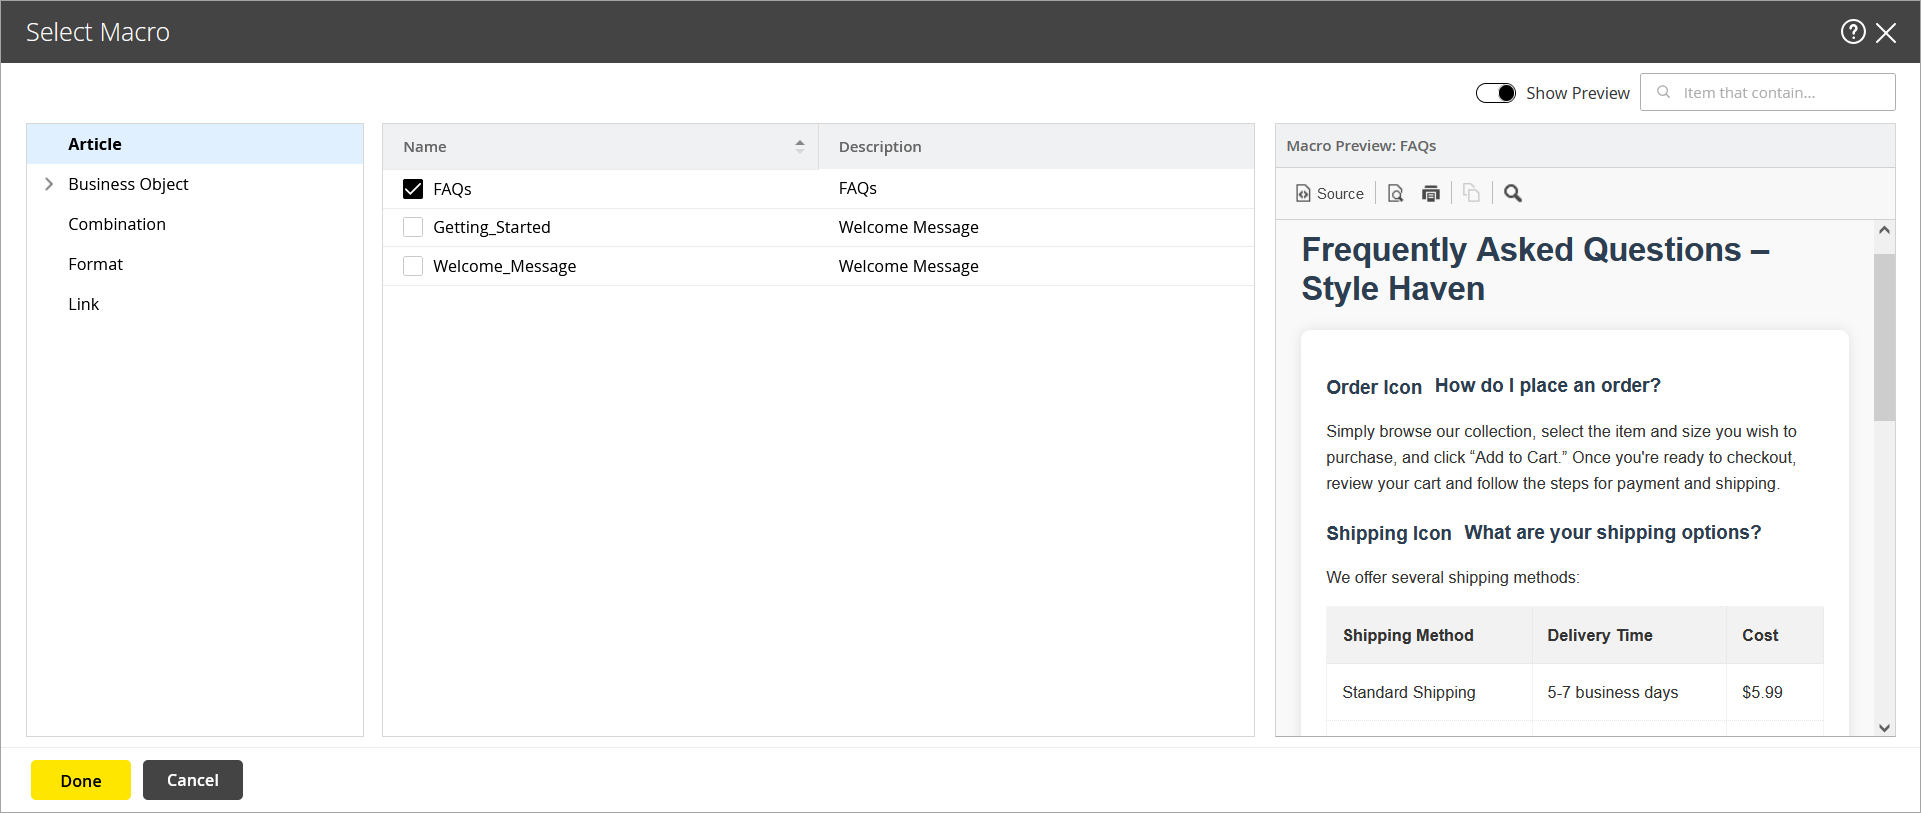Click 'We offer several shipping methods:' text

1452,577
